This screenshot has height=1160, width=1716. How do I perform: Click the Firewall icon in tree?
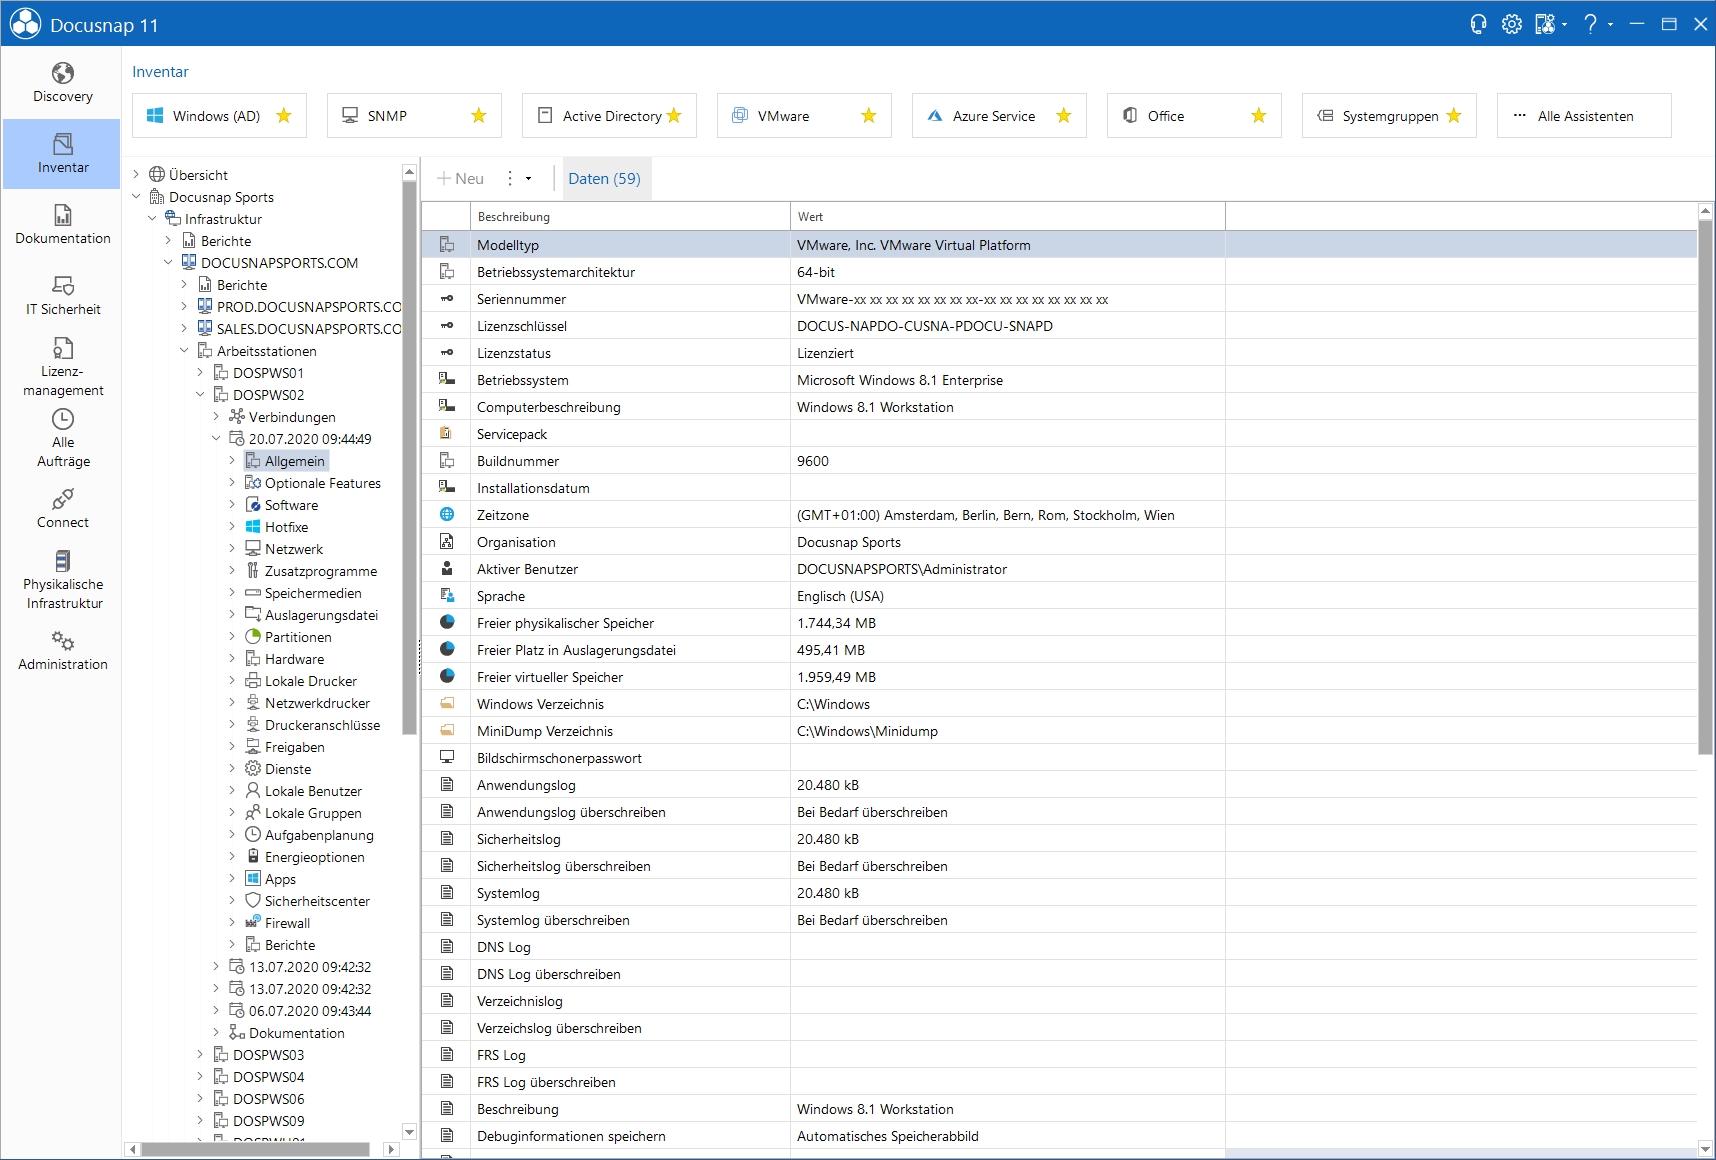(253, 923)
